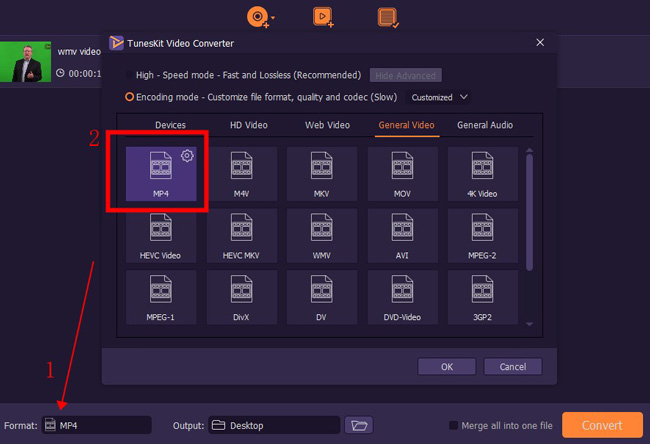
Task: Switch to the Devices tab
Action: tap(170, 125)
